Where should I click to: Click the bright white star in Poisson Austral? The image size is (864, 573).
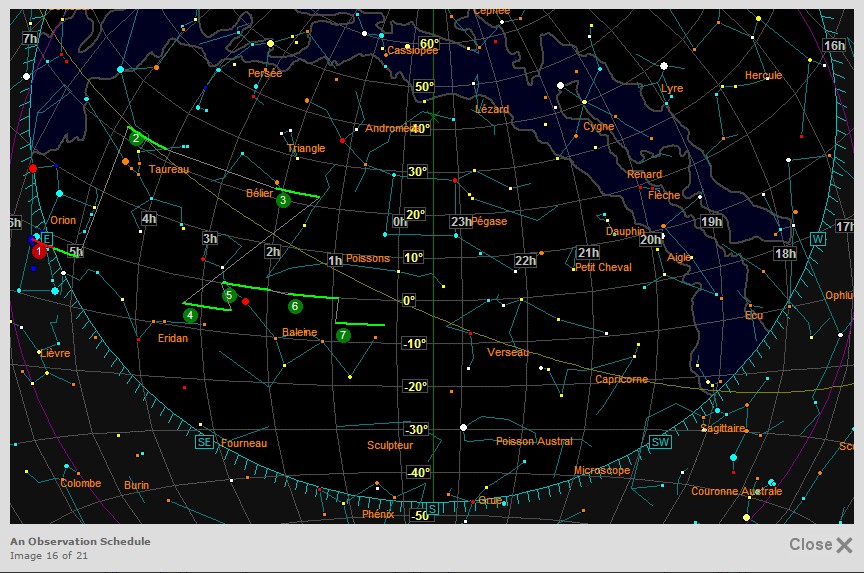coord(463,428)
